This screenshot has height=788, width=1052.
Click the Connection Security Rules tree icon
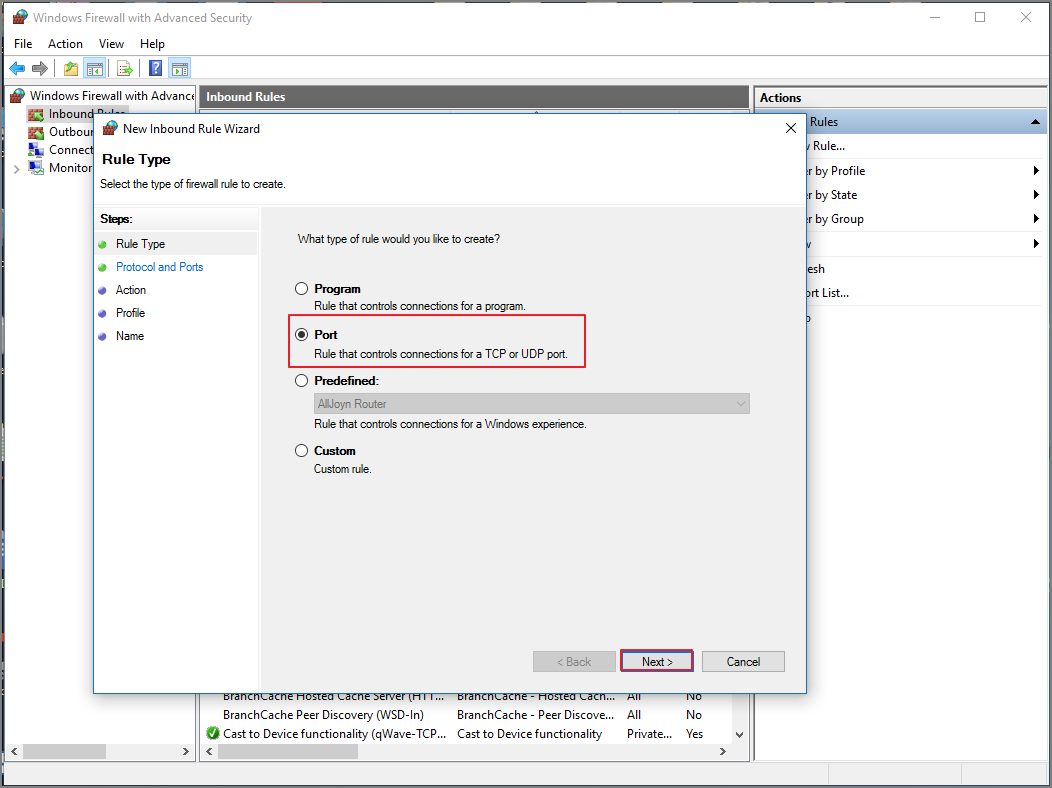tap(36, 150)
